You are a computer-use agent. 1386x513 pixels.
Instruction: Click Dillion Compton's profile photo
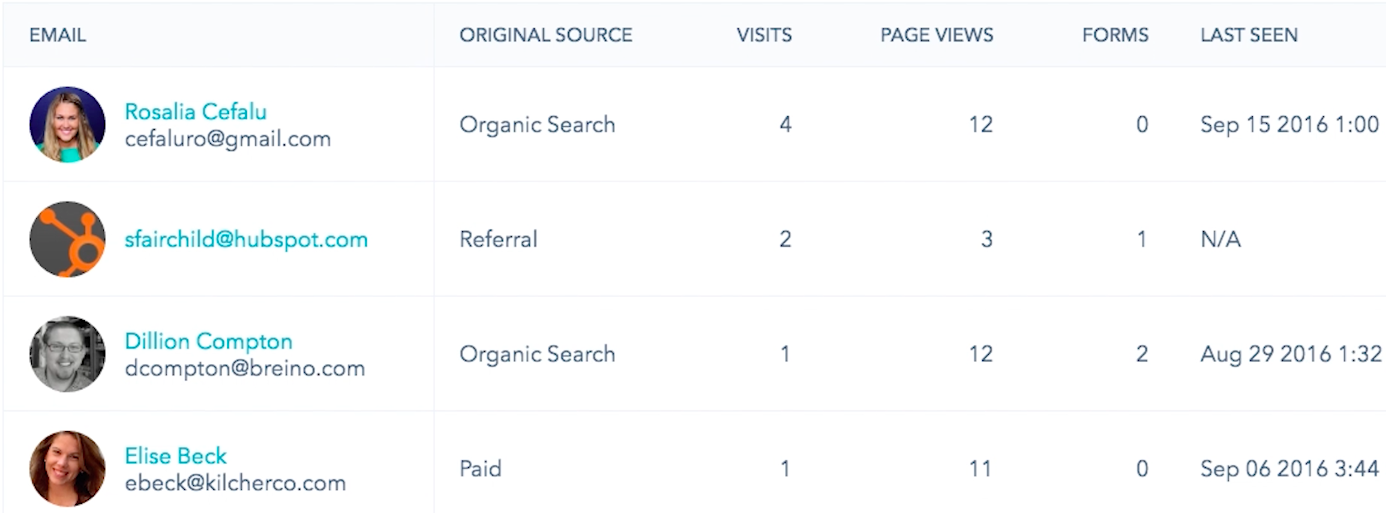click(x=68, y=354)
